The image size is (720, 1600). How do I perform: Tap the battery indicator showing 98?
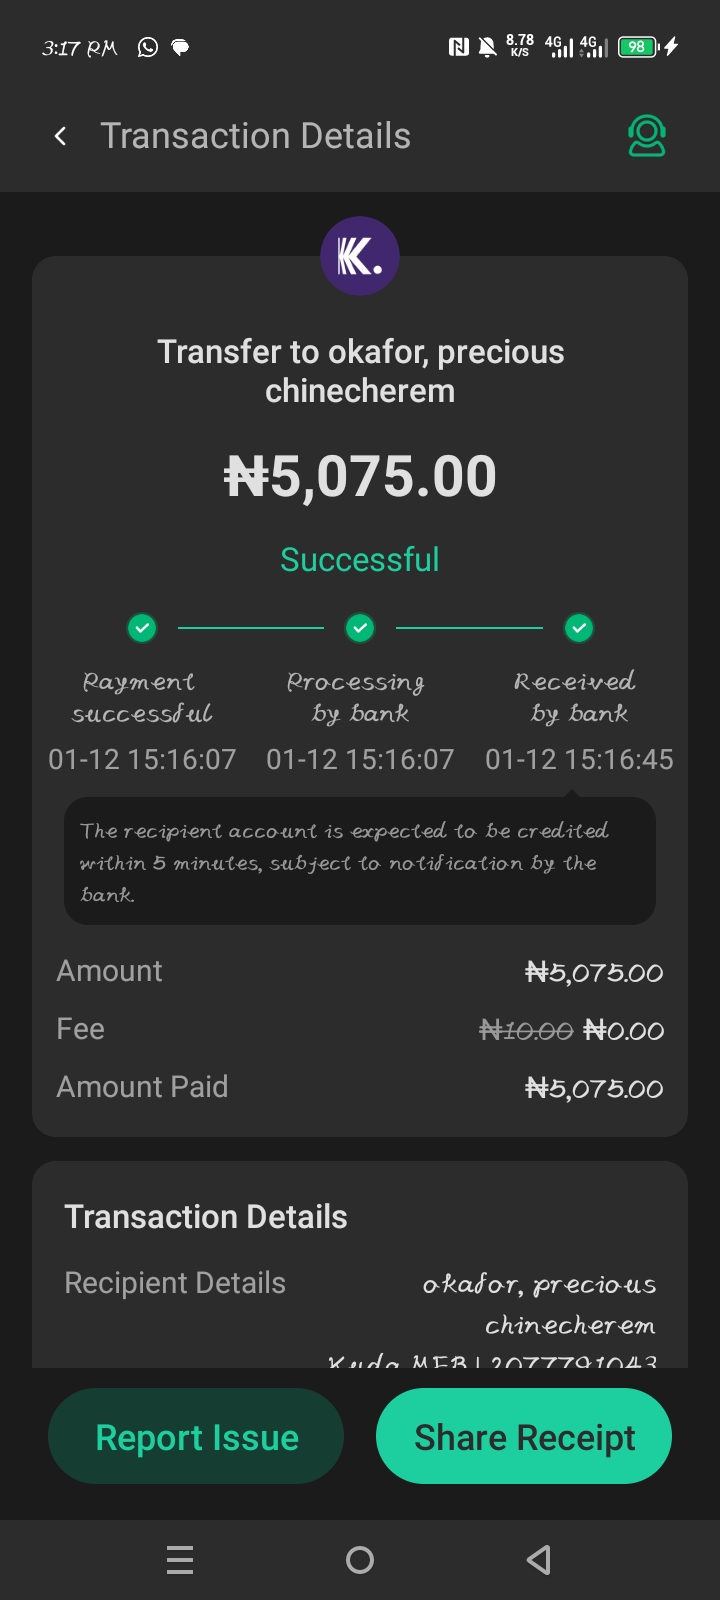click(637, 47)
